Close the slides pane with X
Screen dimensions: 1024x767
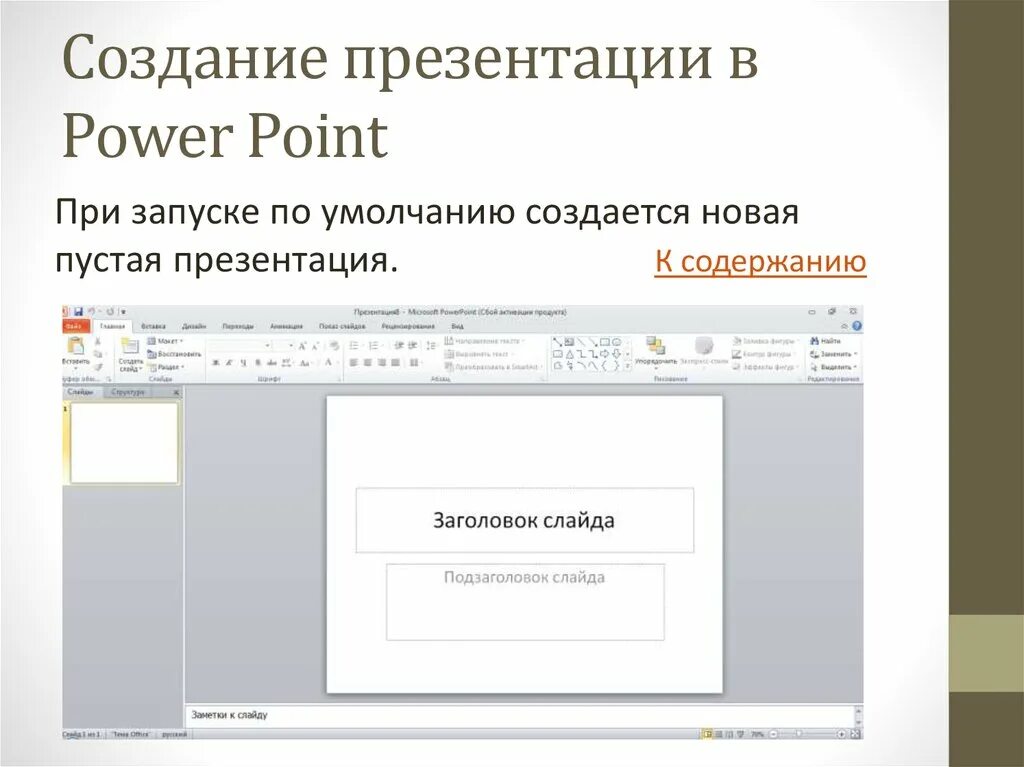(x=176, y=393)
